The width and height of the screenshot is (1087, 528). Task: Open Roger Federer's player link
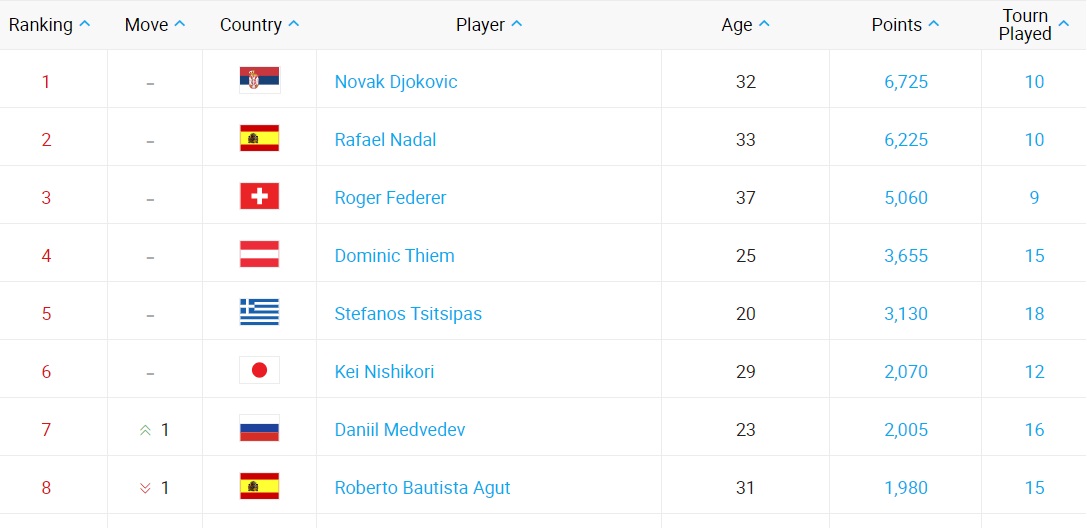click(390, 198)
